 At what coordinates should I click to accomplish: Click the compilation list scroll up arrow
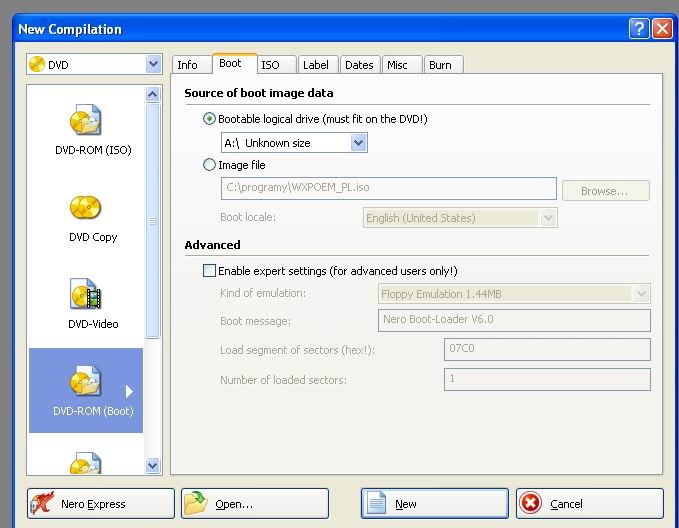(152, 94)
